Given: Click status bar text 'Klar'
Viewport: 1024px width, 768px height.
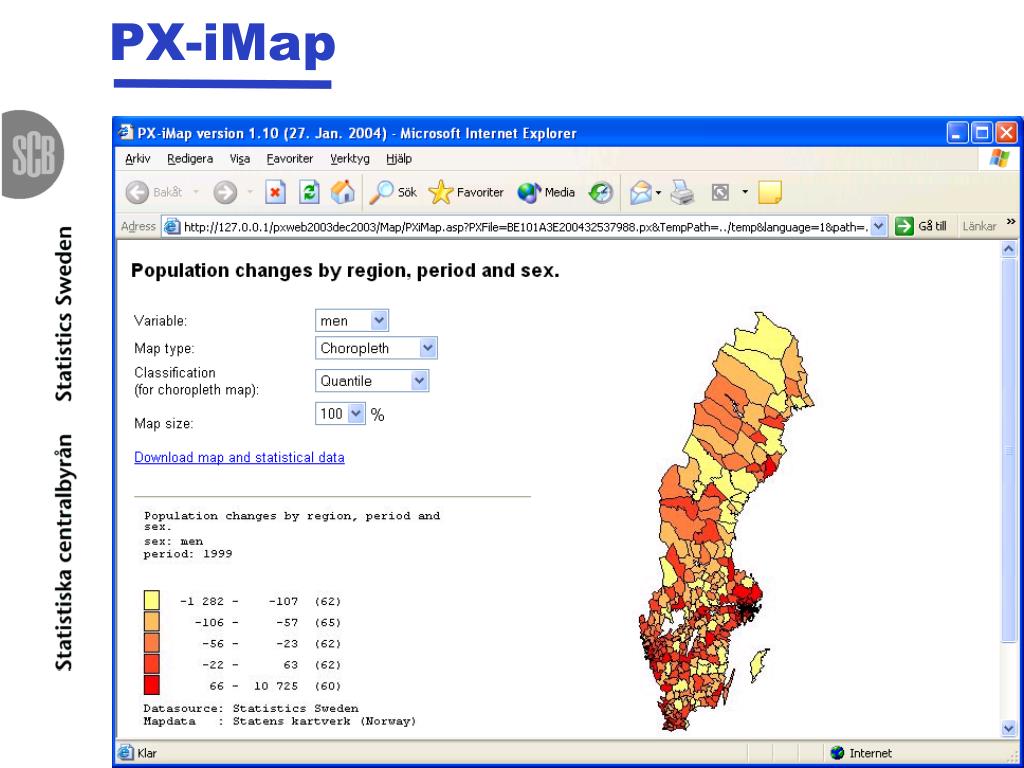Looking at the screenshot, I should [147, 753].
